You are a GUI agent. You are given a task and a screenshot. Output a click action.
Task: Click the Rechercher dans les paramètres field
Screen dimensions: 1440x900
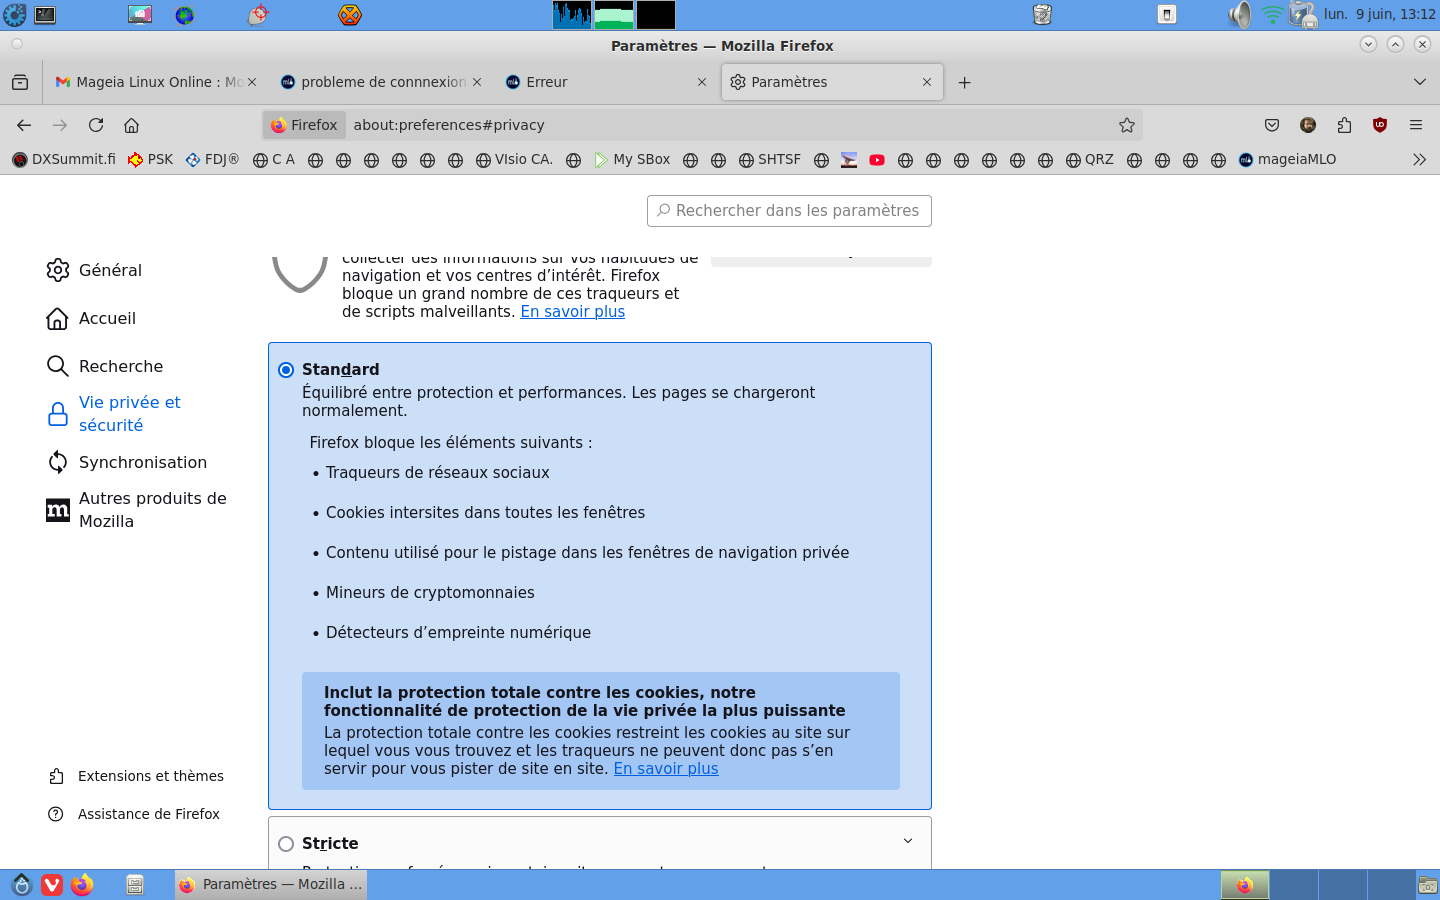[789, 211]
